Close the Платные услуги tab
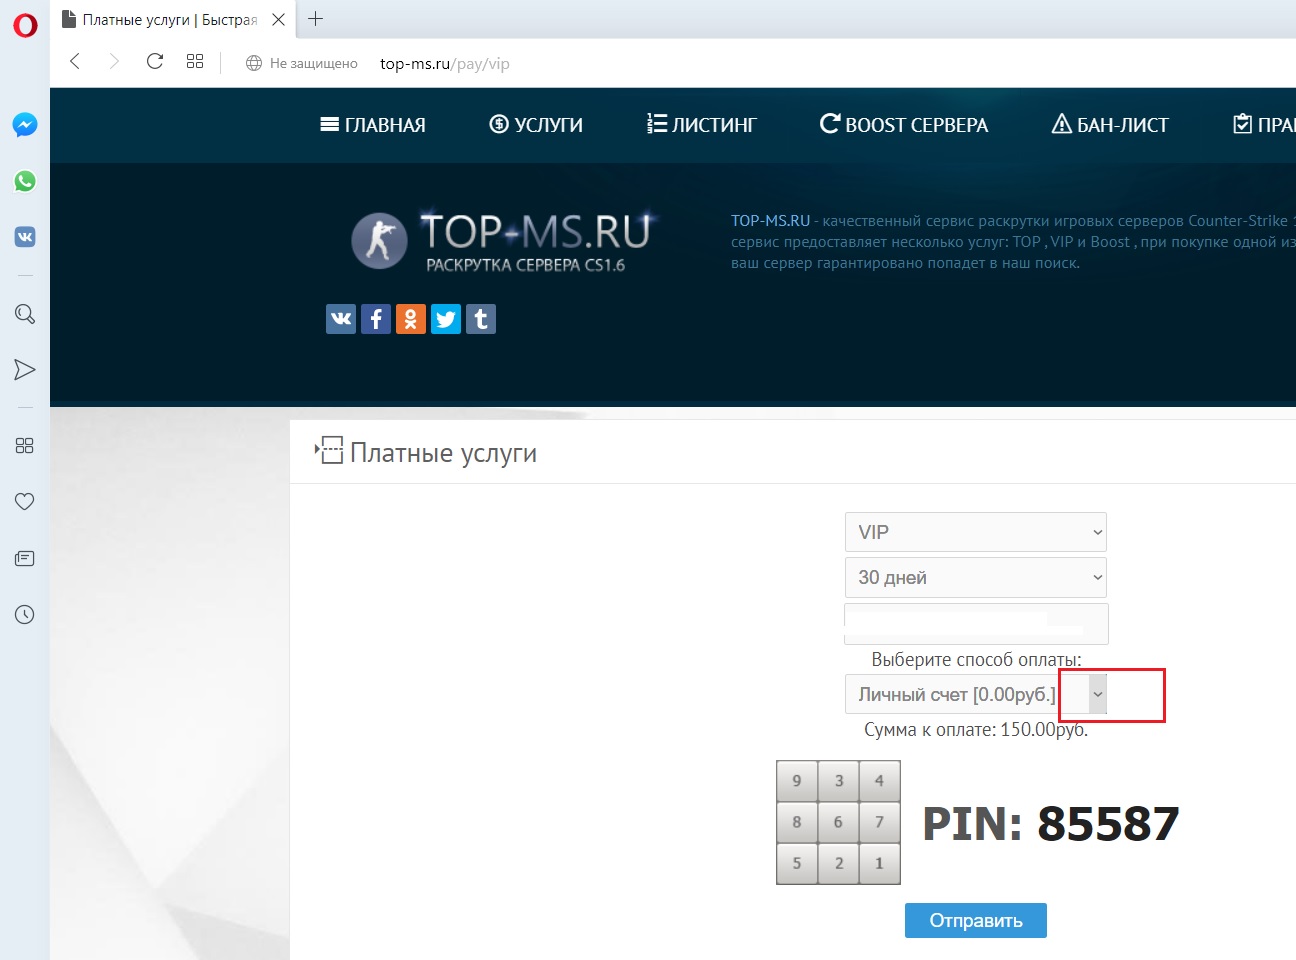1296x960 pixels. coord(279,19)
